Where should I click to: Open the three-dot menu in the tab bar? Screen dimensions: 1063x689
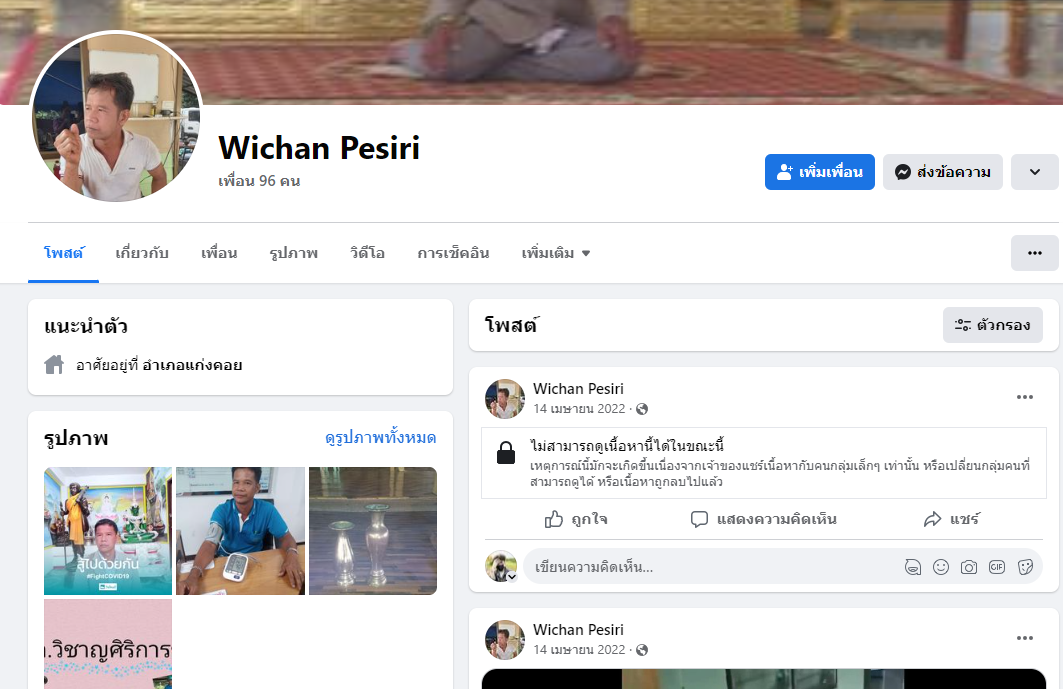[1035, 253]
